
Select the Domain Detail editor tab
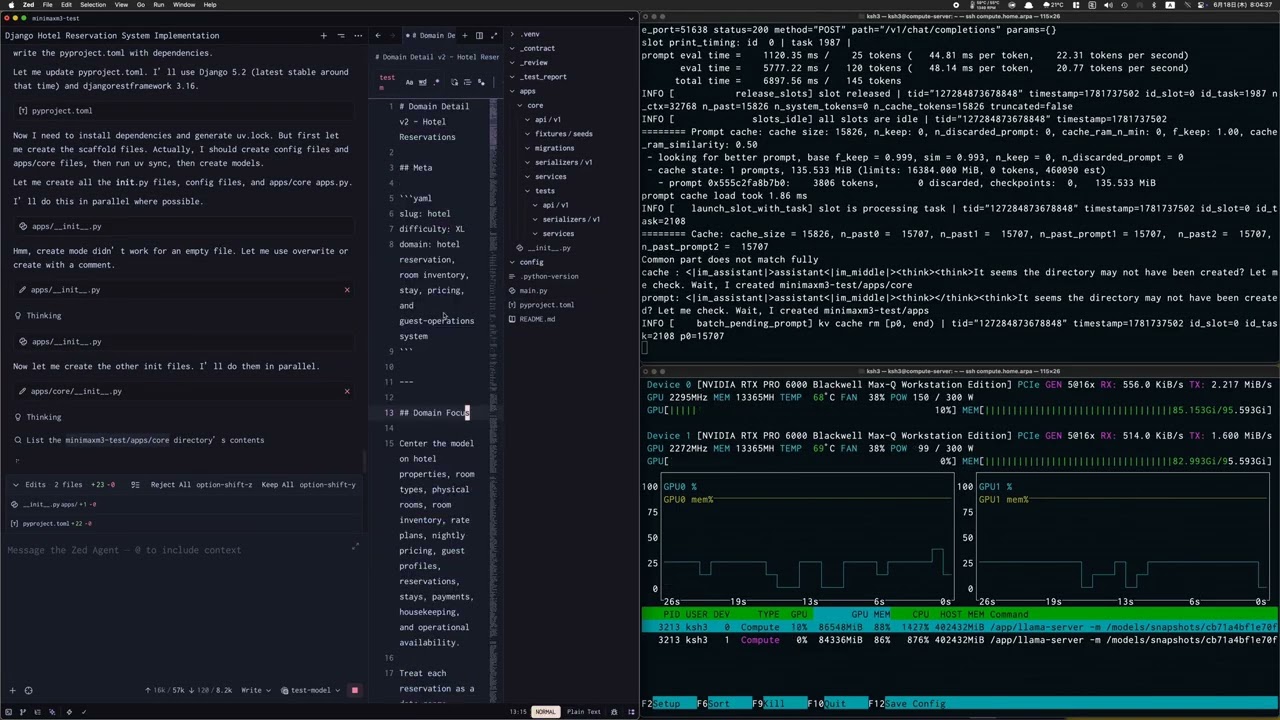click(431, 35)
